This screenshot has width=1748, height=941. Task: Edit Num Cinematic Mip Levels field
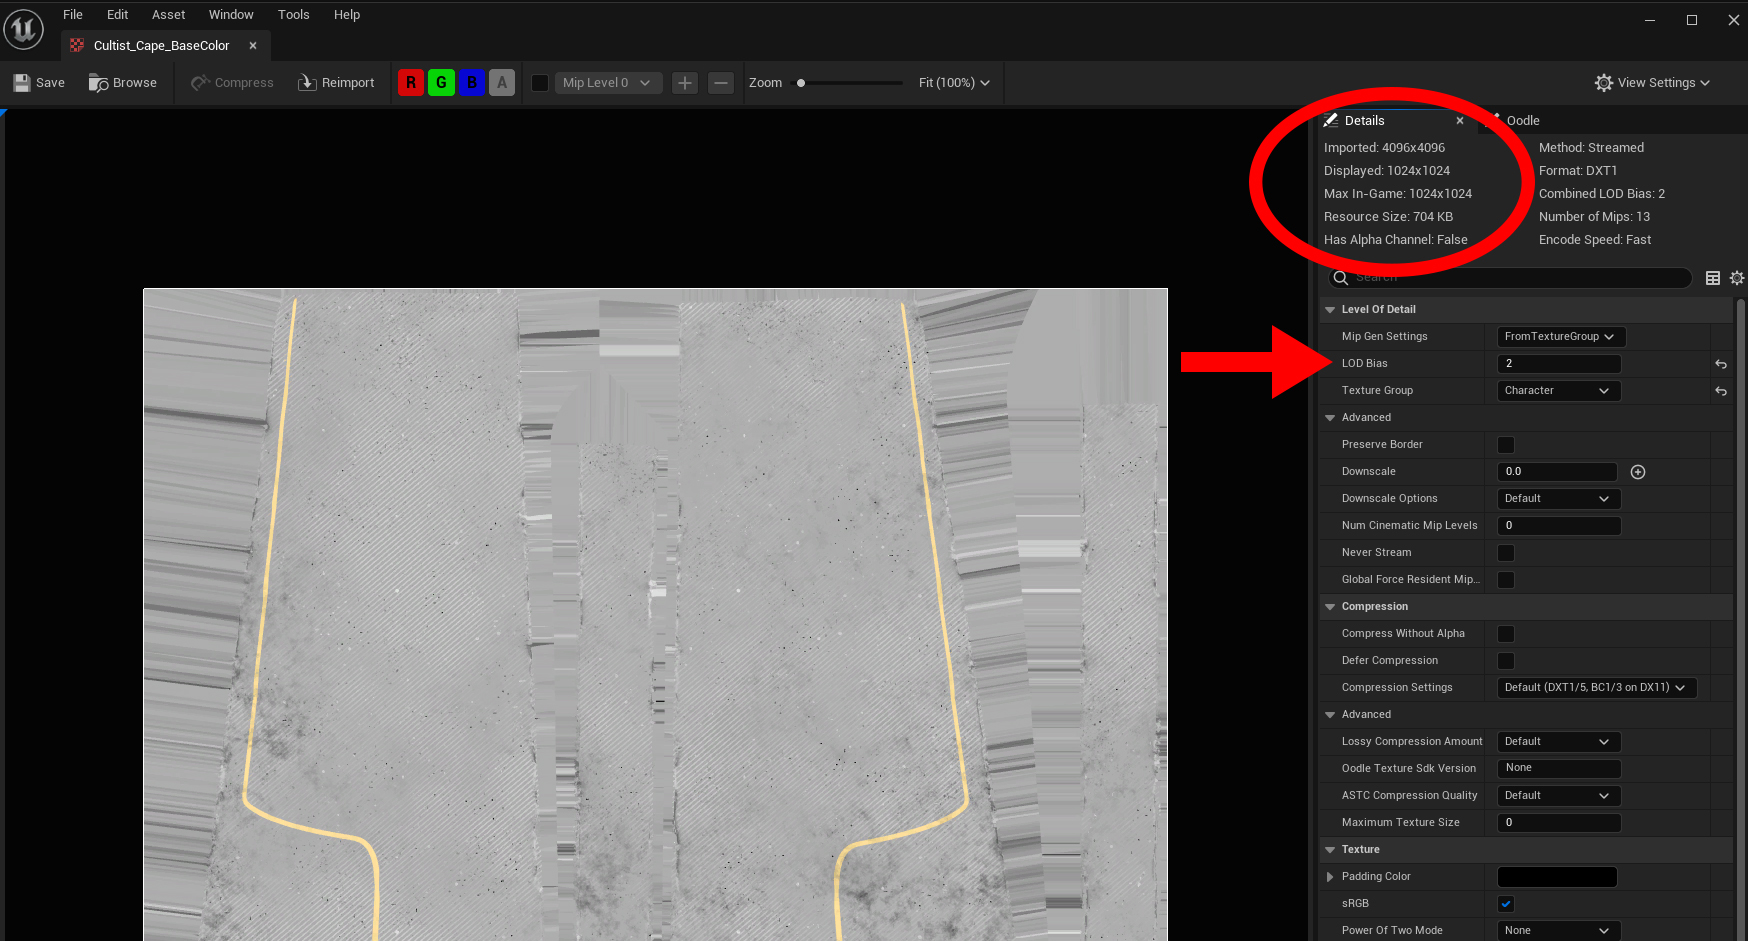(1559, 526)
